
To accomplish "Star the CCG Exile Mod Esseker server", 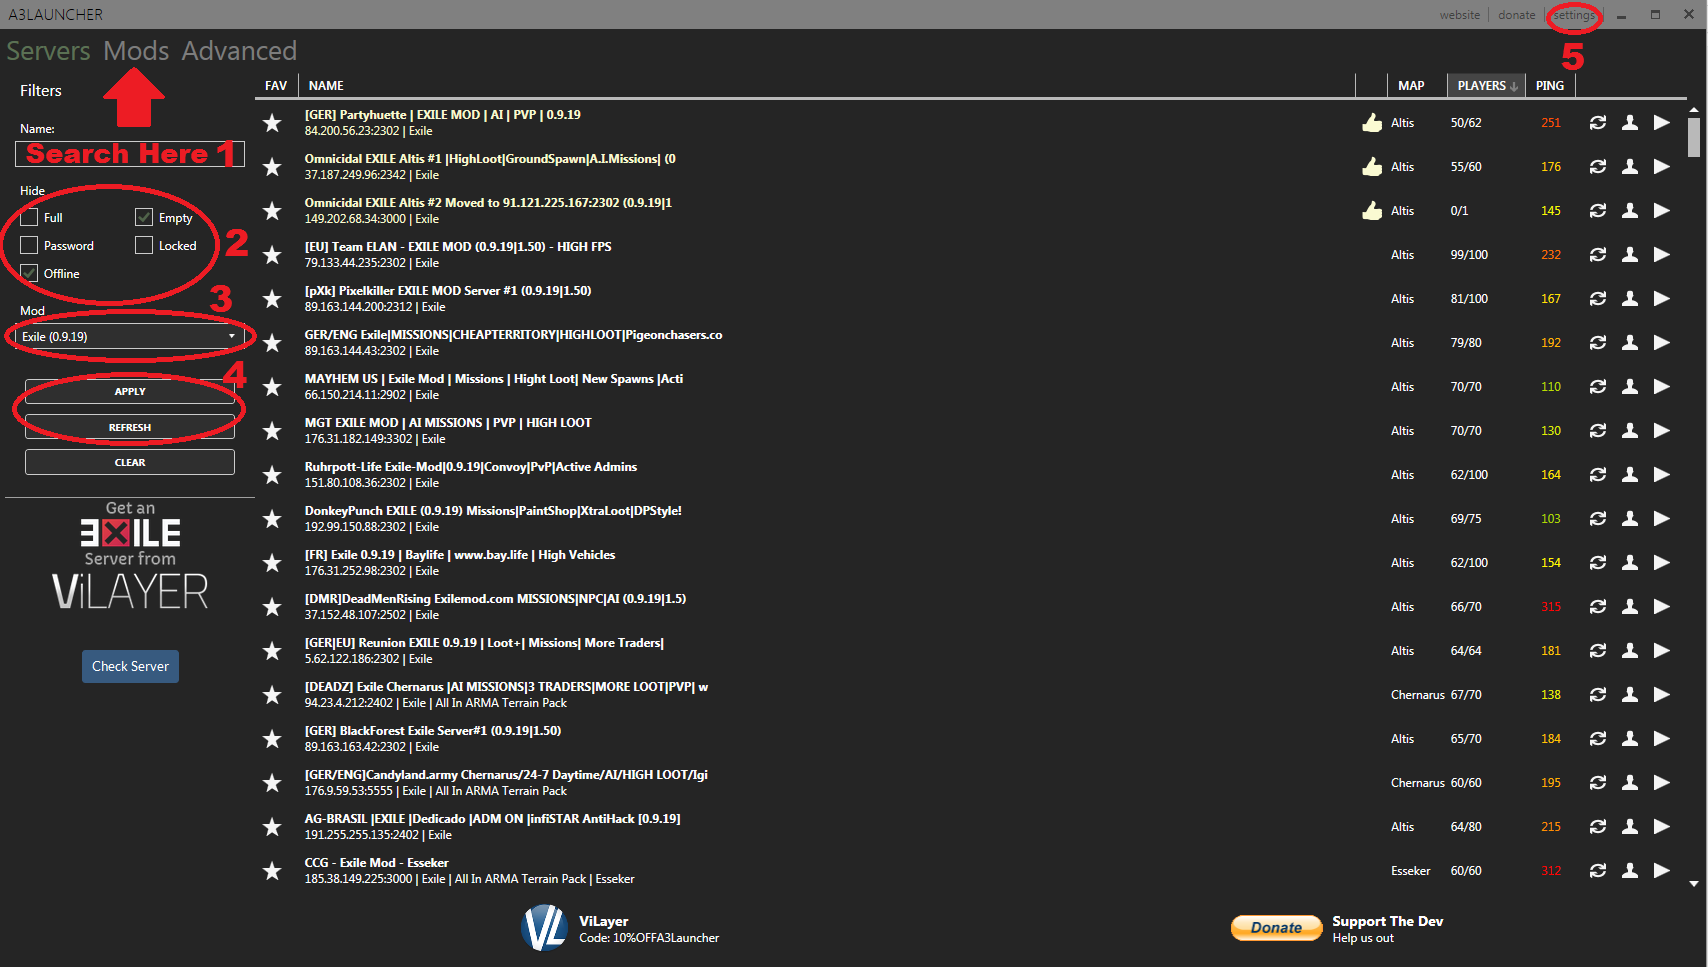I will (x=272, y=871).
